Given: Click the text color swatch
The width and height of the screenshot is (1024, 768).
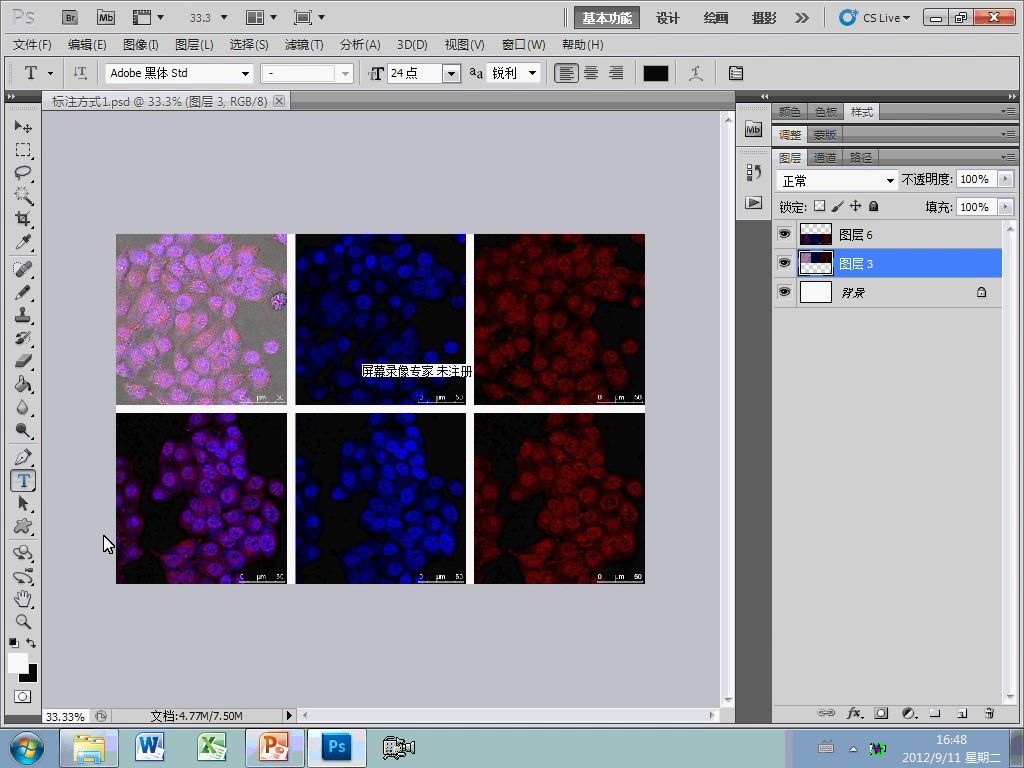Looking at the screenshot, I should tap(656, 73).
